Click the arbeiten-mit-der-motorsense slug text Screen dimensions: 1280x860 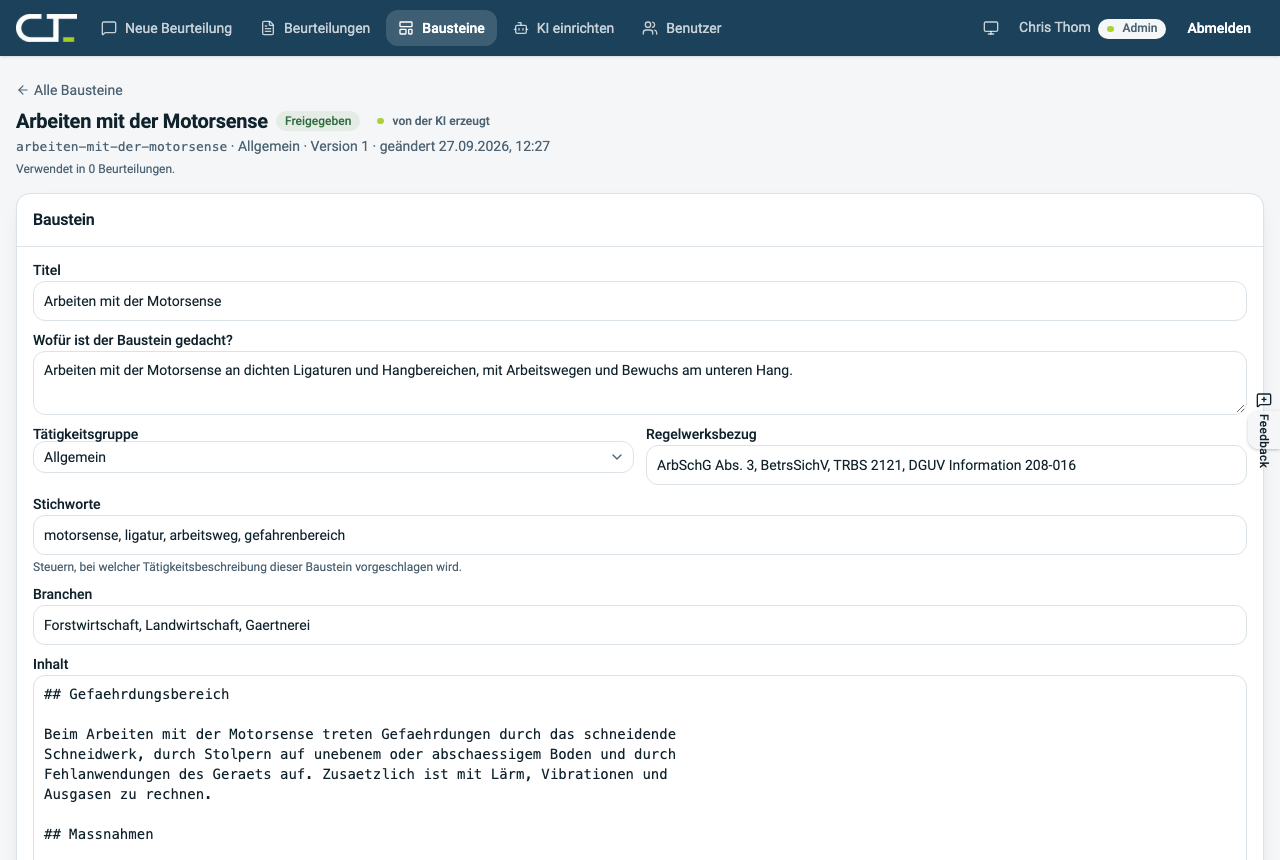[122, 146]
